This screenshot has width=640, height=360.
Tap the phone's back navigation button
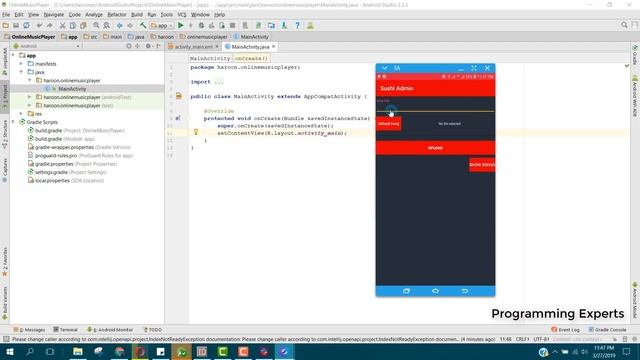pyautogui.click(x=464, y=291)
